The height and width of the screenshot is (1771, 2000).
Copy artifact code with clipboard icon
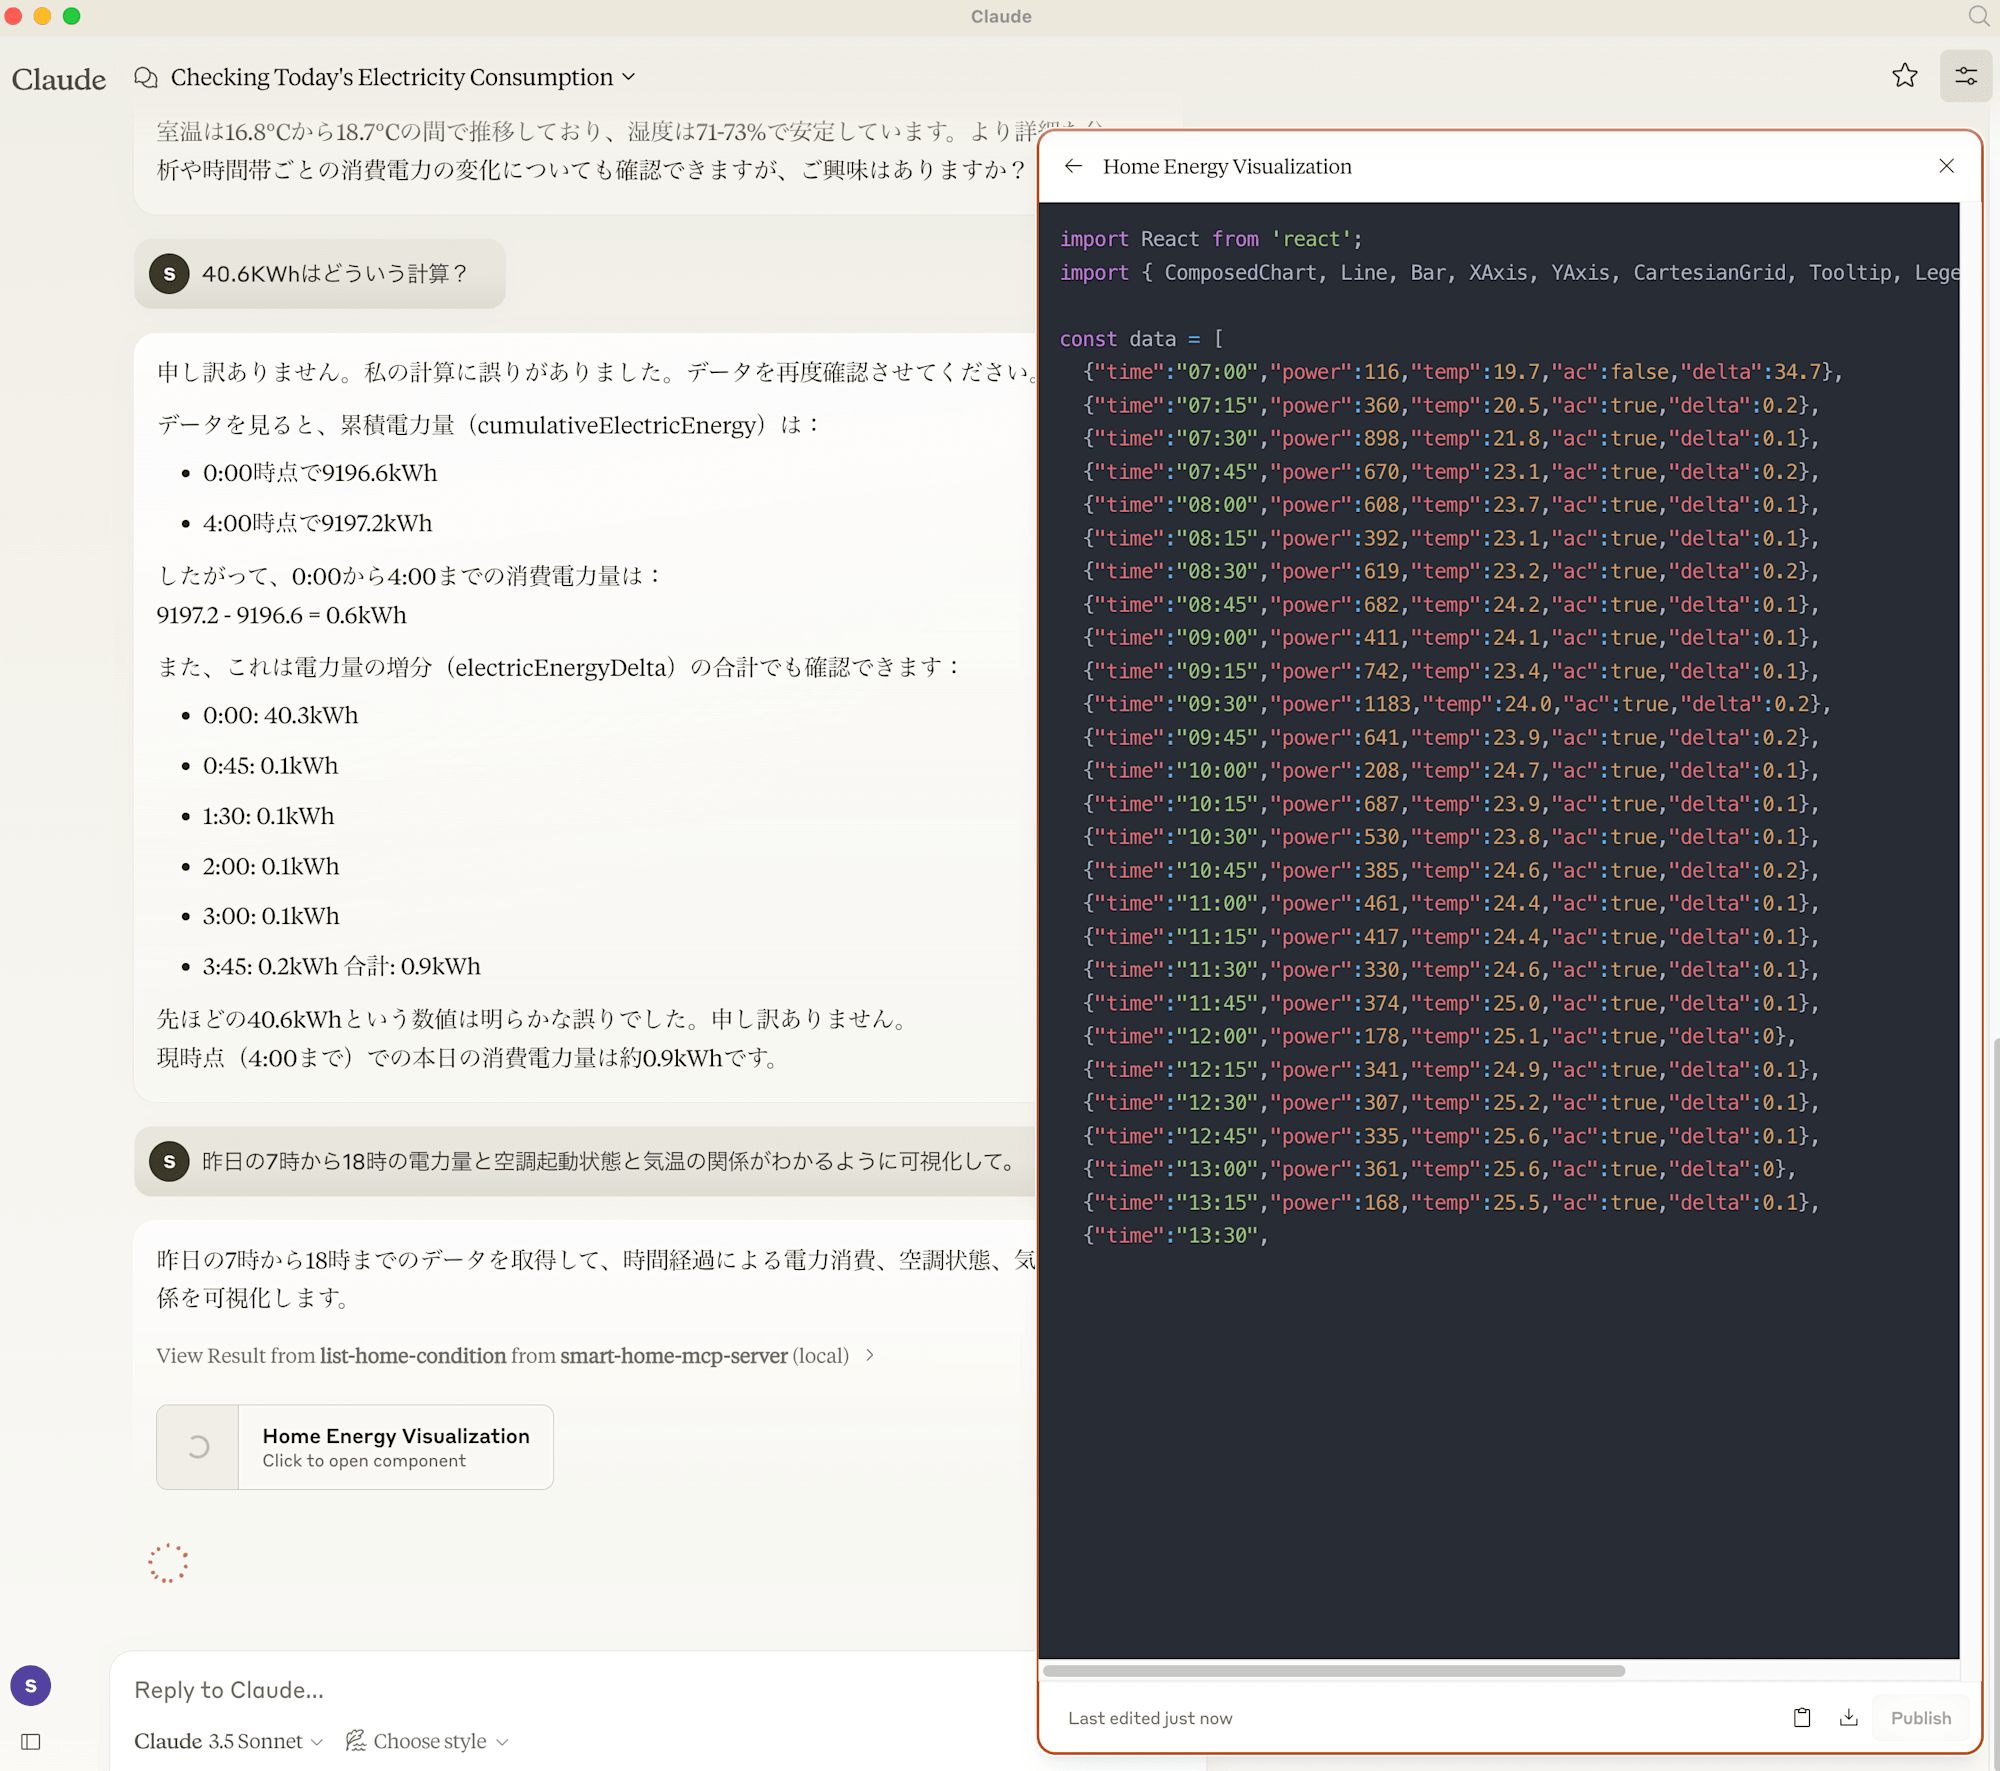point(1801,1717)
